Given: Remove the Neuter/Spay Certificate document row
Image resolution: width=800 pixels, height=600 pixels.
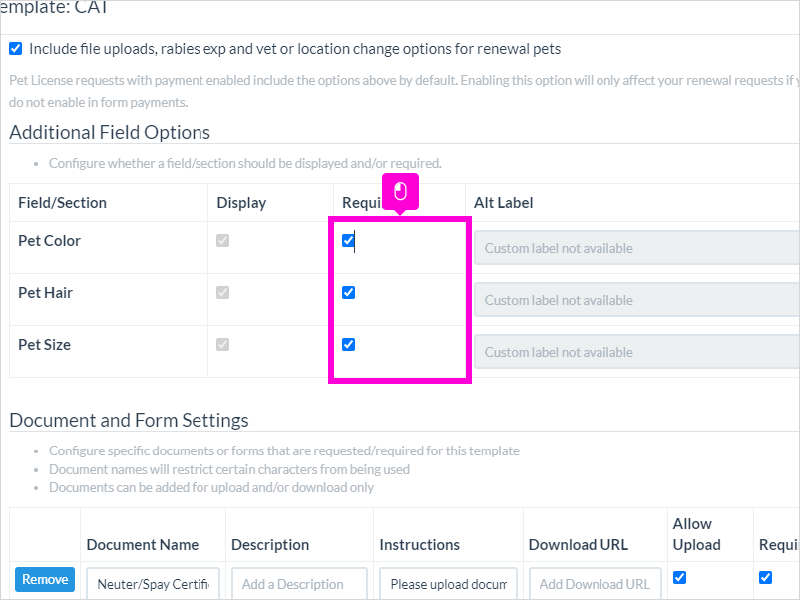Looking at the screenshot, I should point(45,579).
